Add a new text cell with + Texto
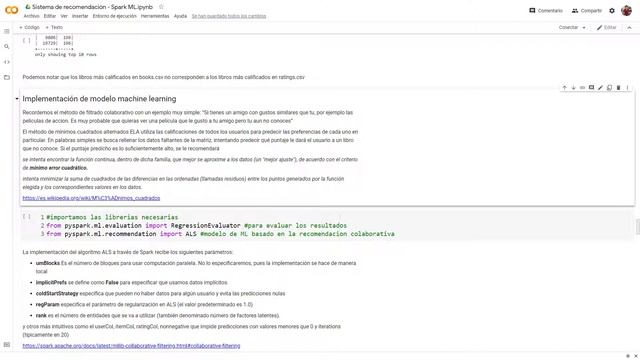Screen dimensions: 640x360 [x=54, y=27]
